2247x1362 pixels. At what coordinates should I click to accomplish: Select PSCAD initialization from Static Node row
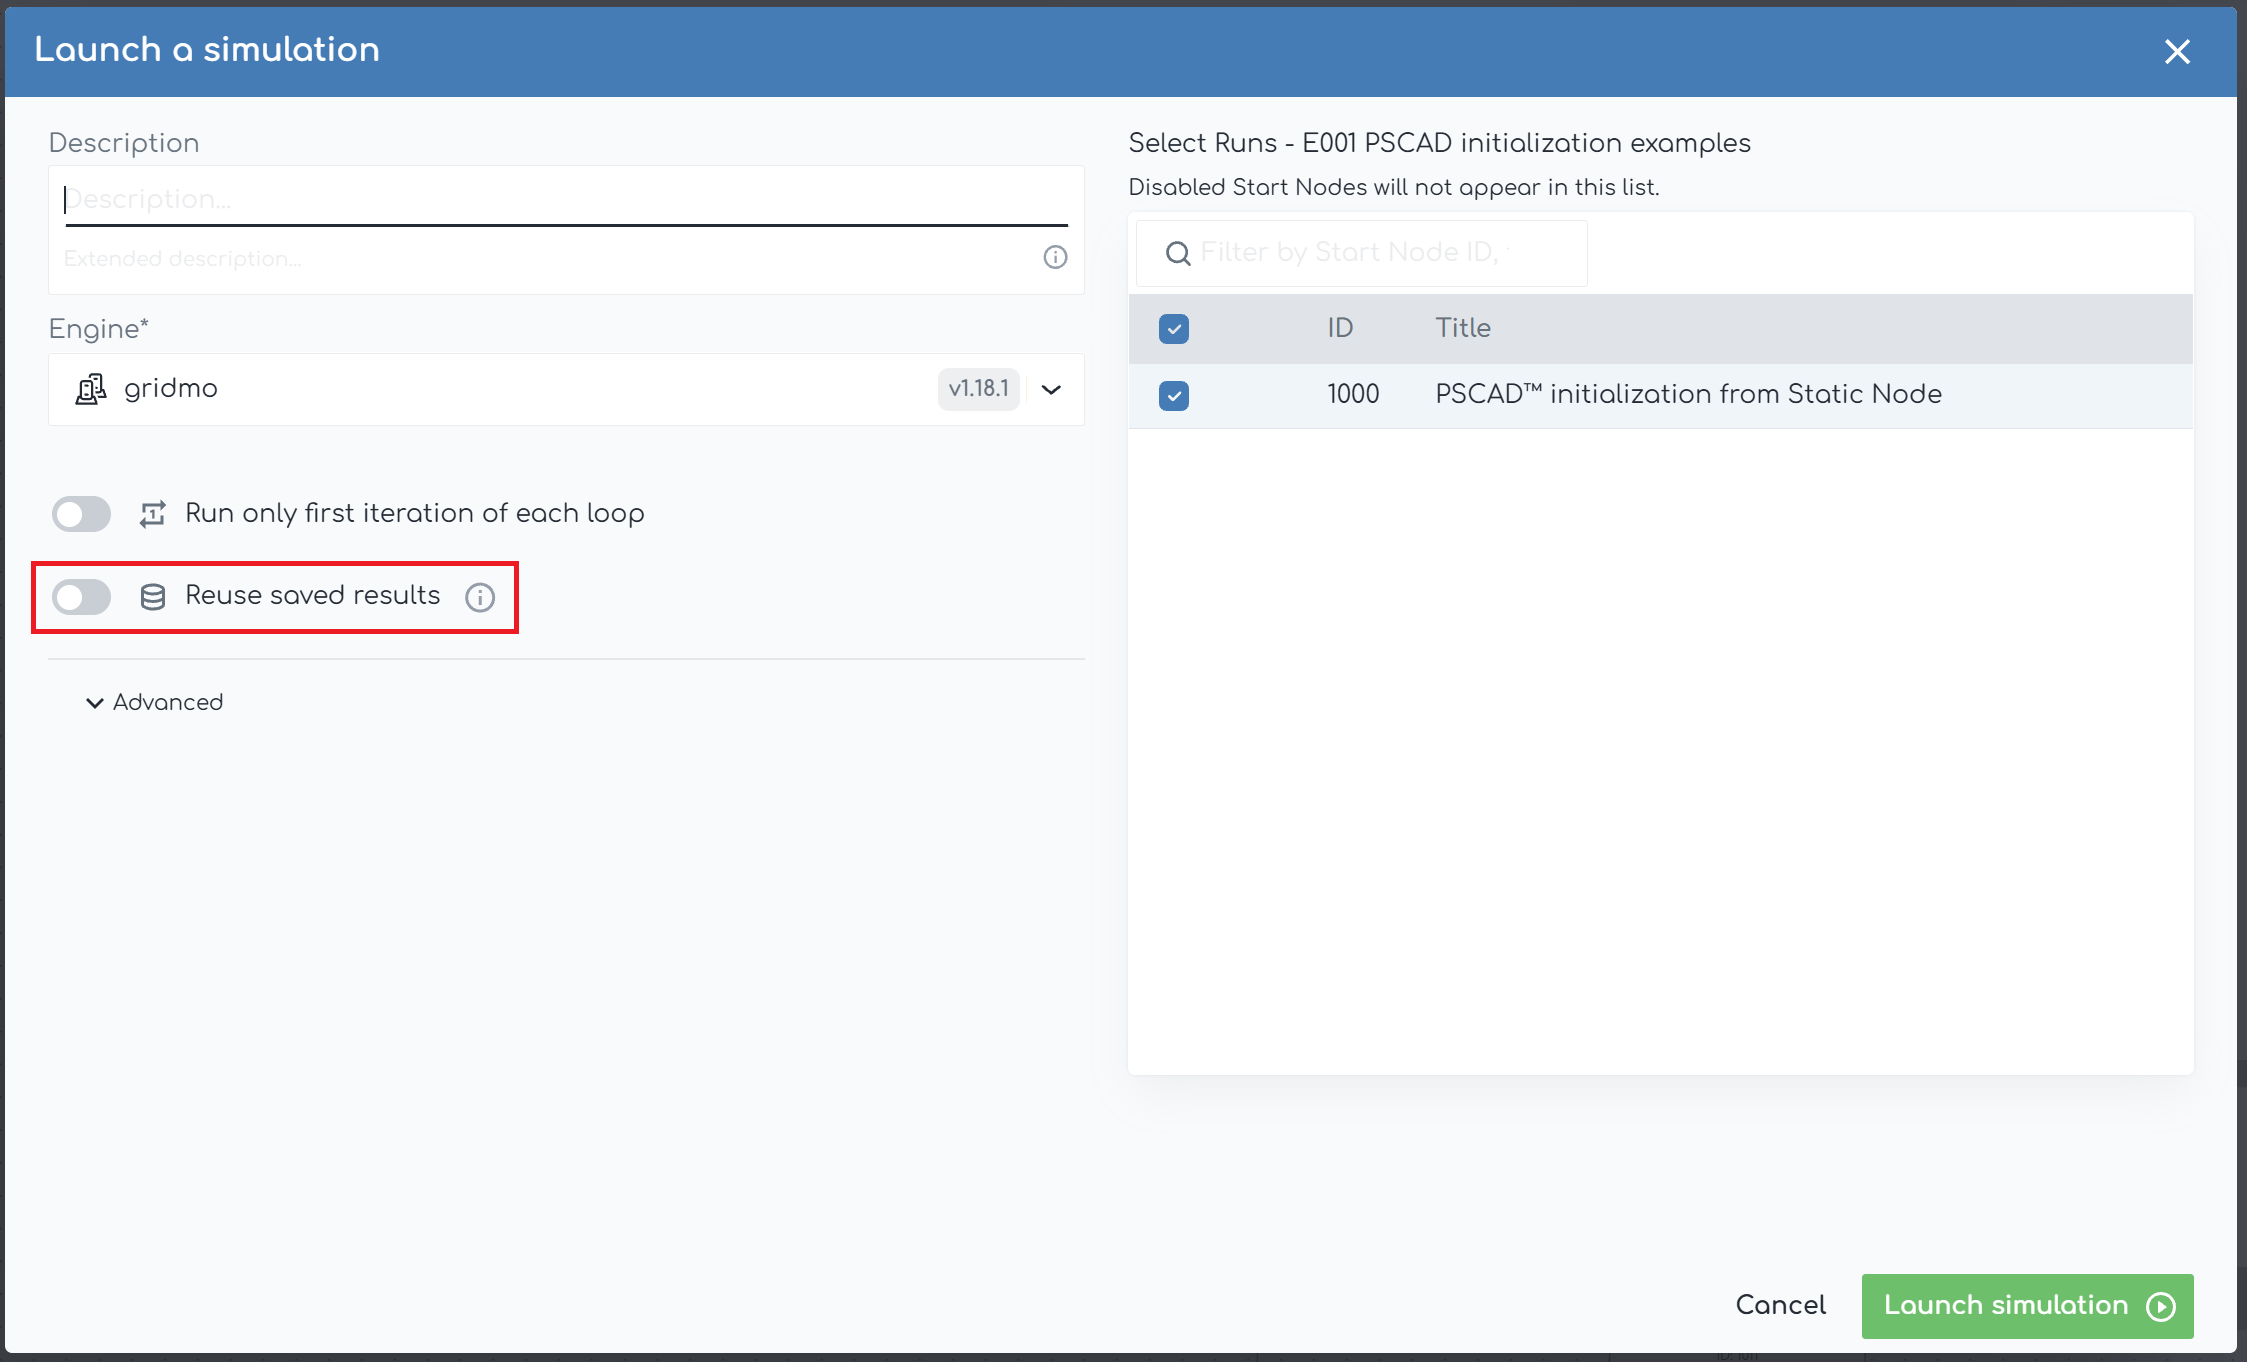pos(1660,396)
